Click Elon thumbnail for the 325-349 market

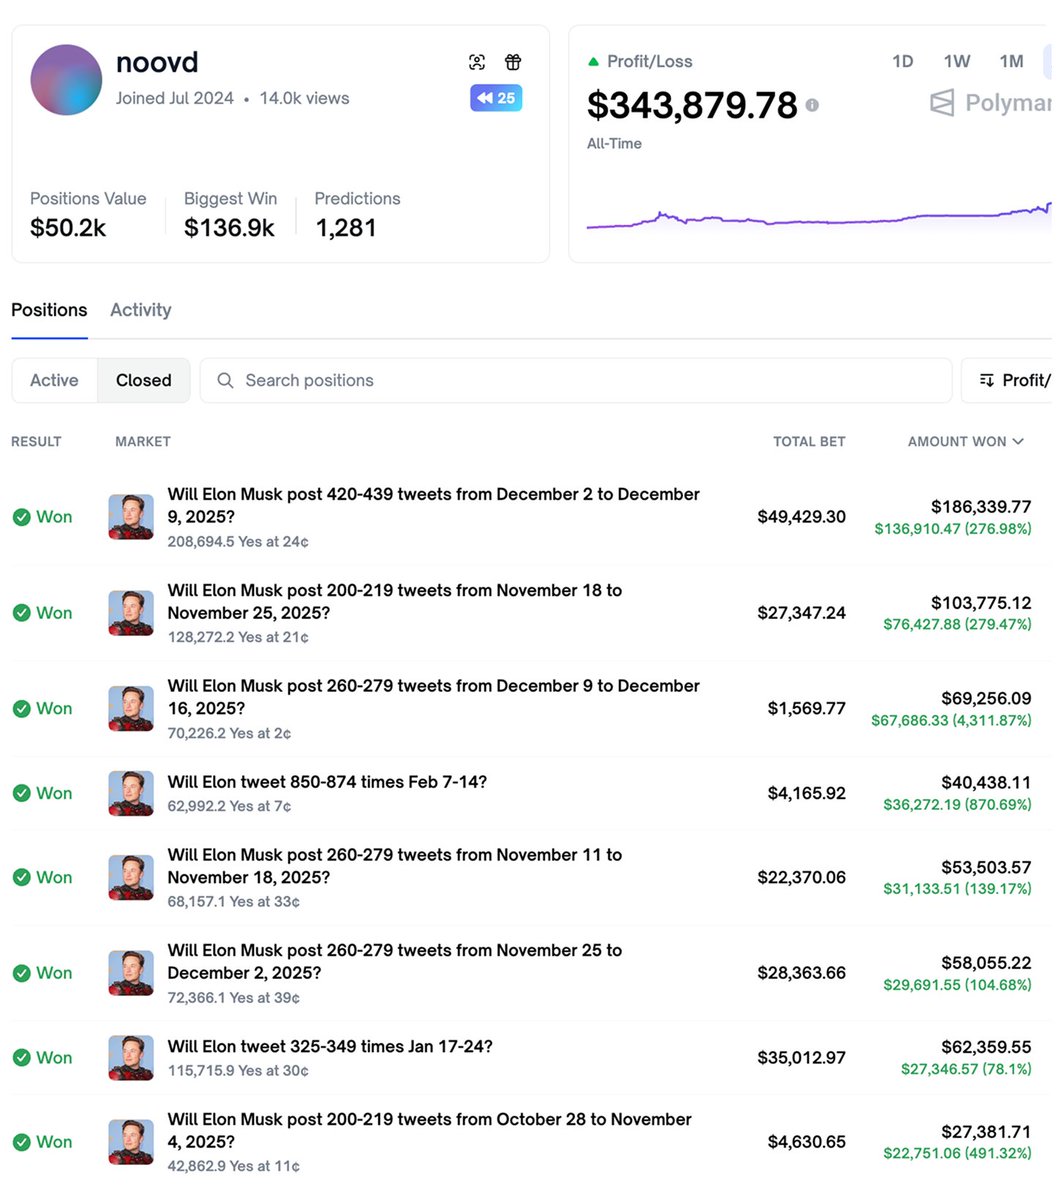coord(131,1058)
